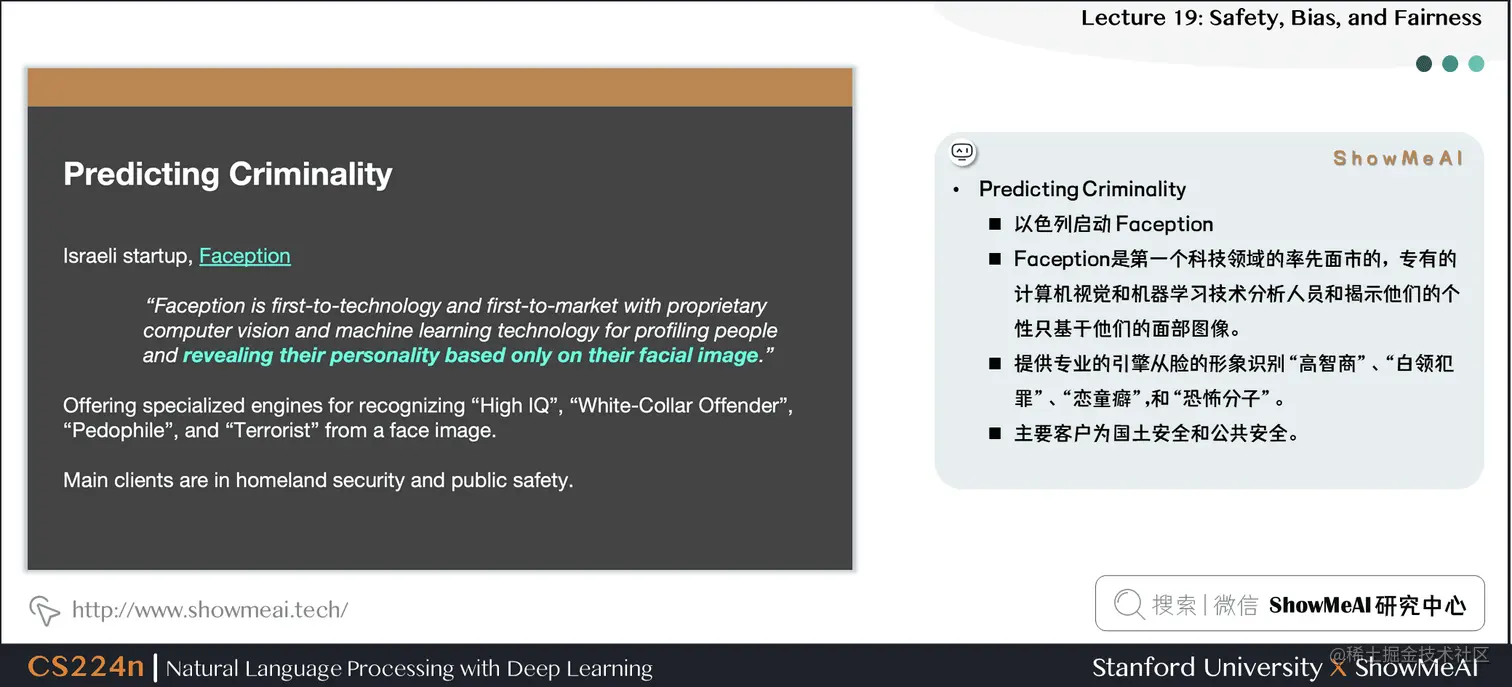Click inside the ShowMeAI研究中心 search field
The image size is (1512, 687).
[1289, 603]
